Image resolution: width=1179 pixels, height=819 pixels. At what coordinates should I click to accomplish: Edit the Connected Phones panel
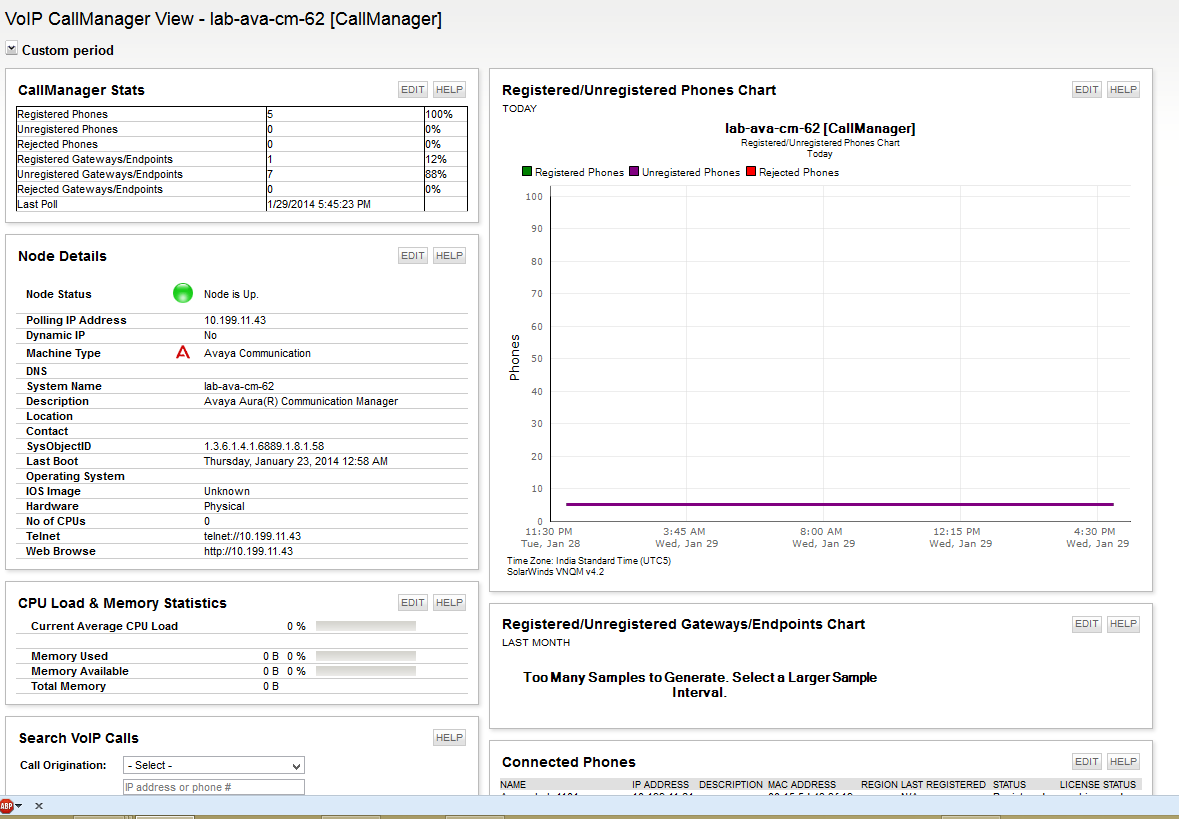click(1087, 762)
